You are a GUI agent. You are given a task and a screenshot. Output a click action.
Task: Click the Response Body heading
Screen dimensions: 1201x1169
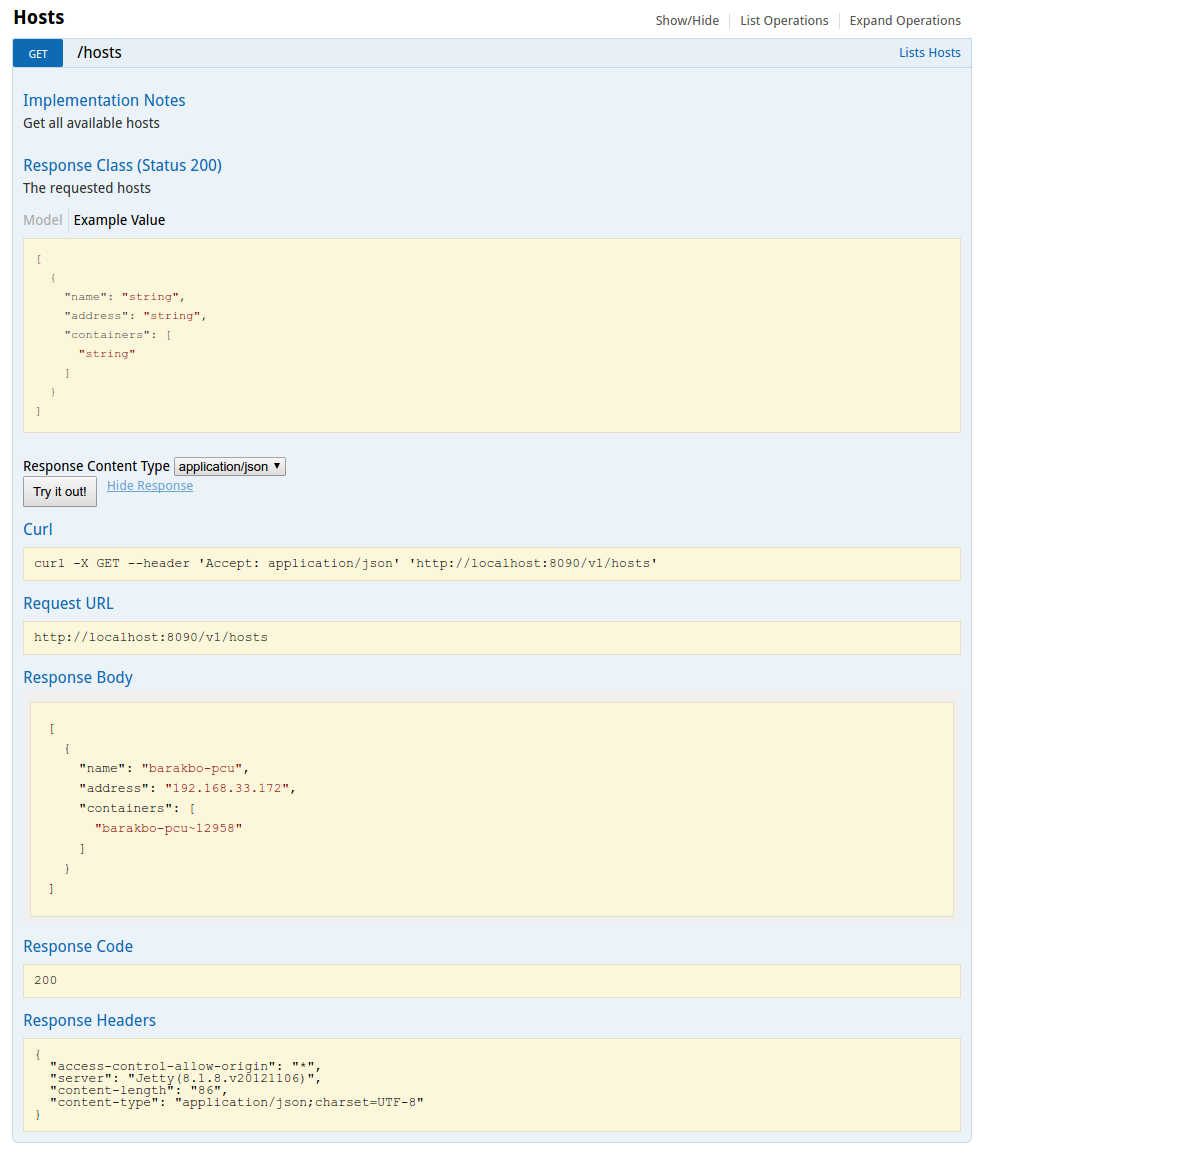coord(78,677)
